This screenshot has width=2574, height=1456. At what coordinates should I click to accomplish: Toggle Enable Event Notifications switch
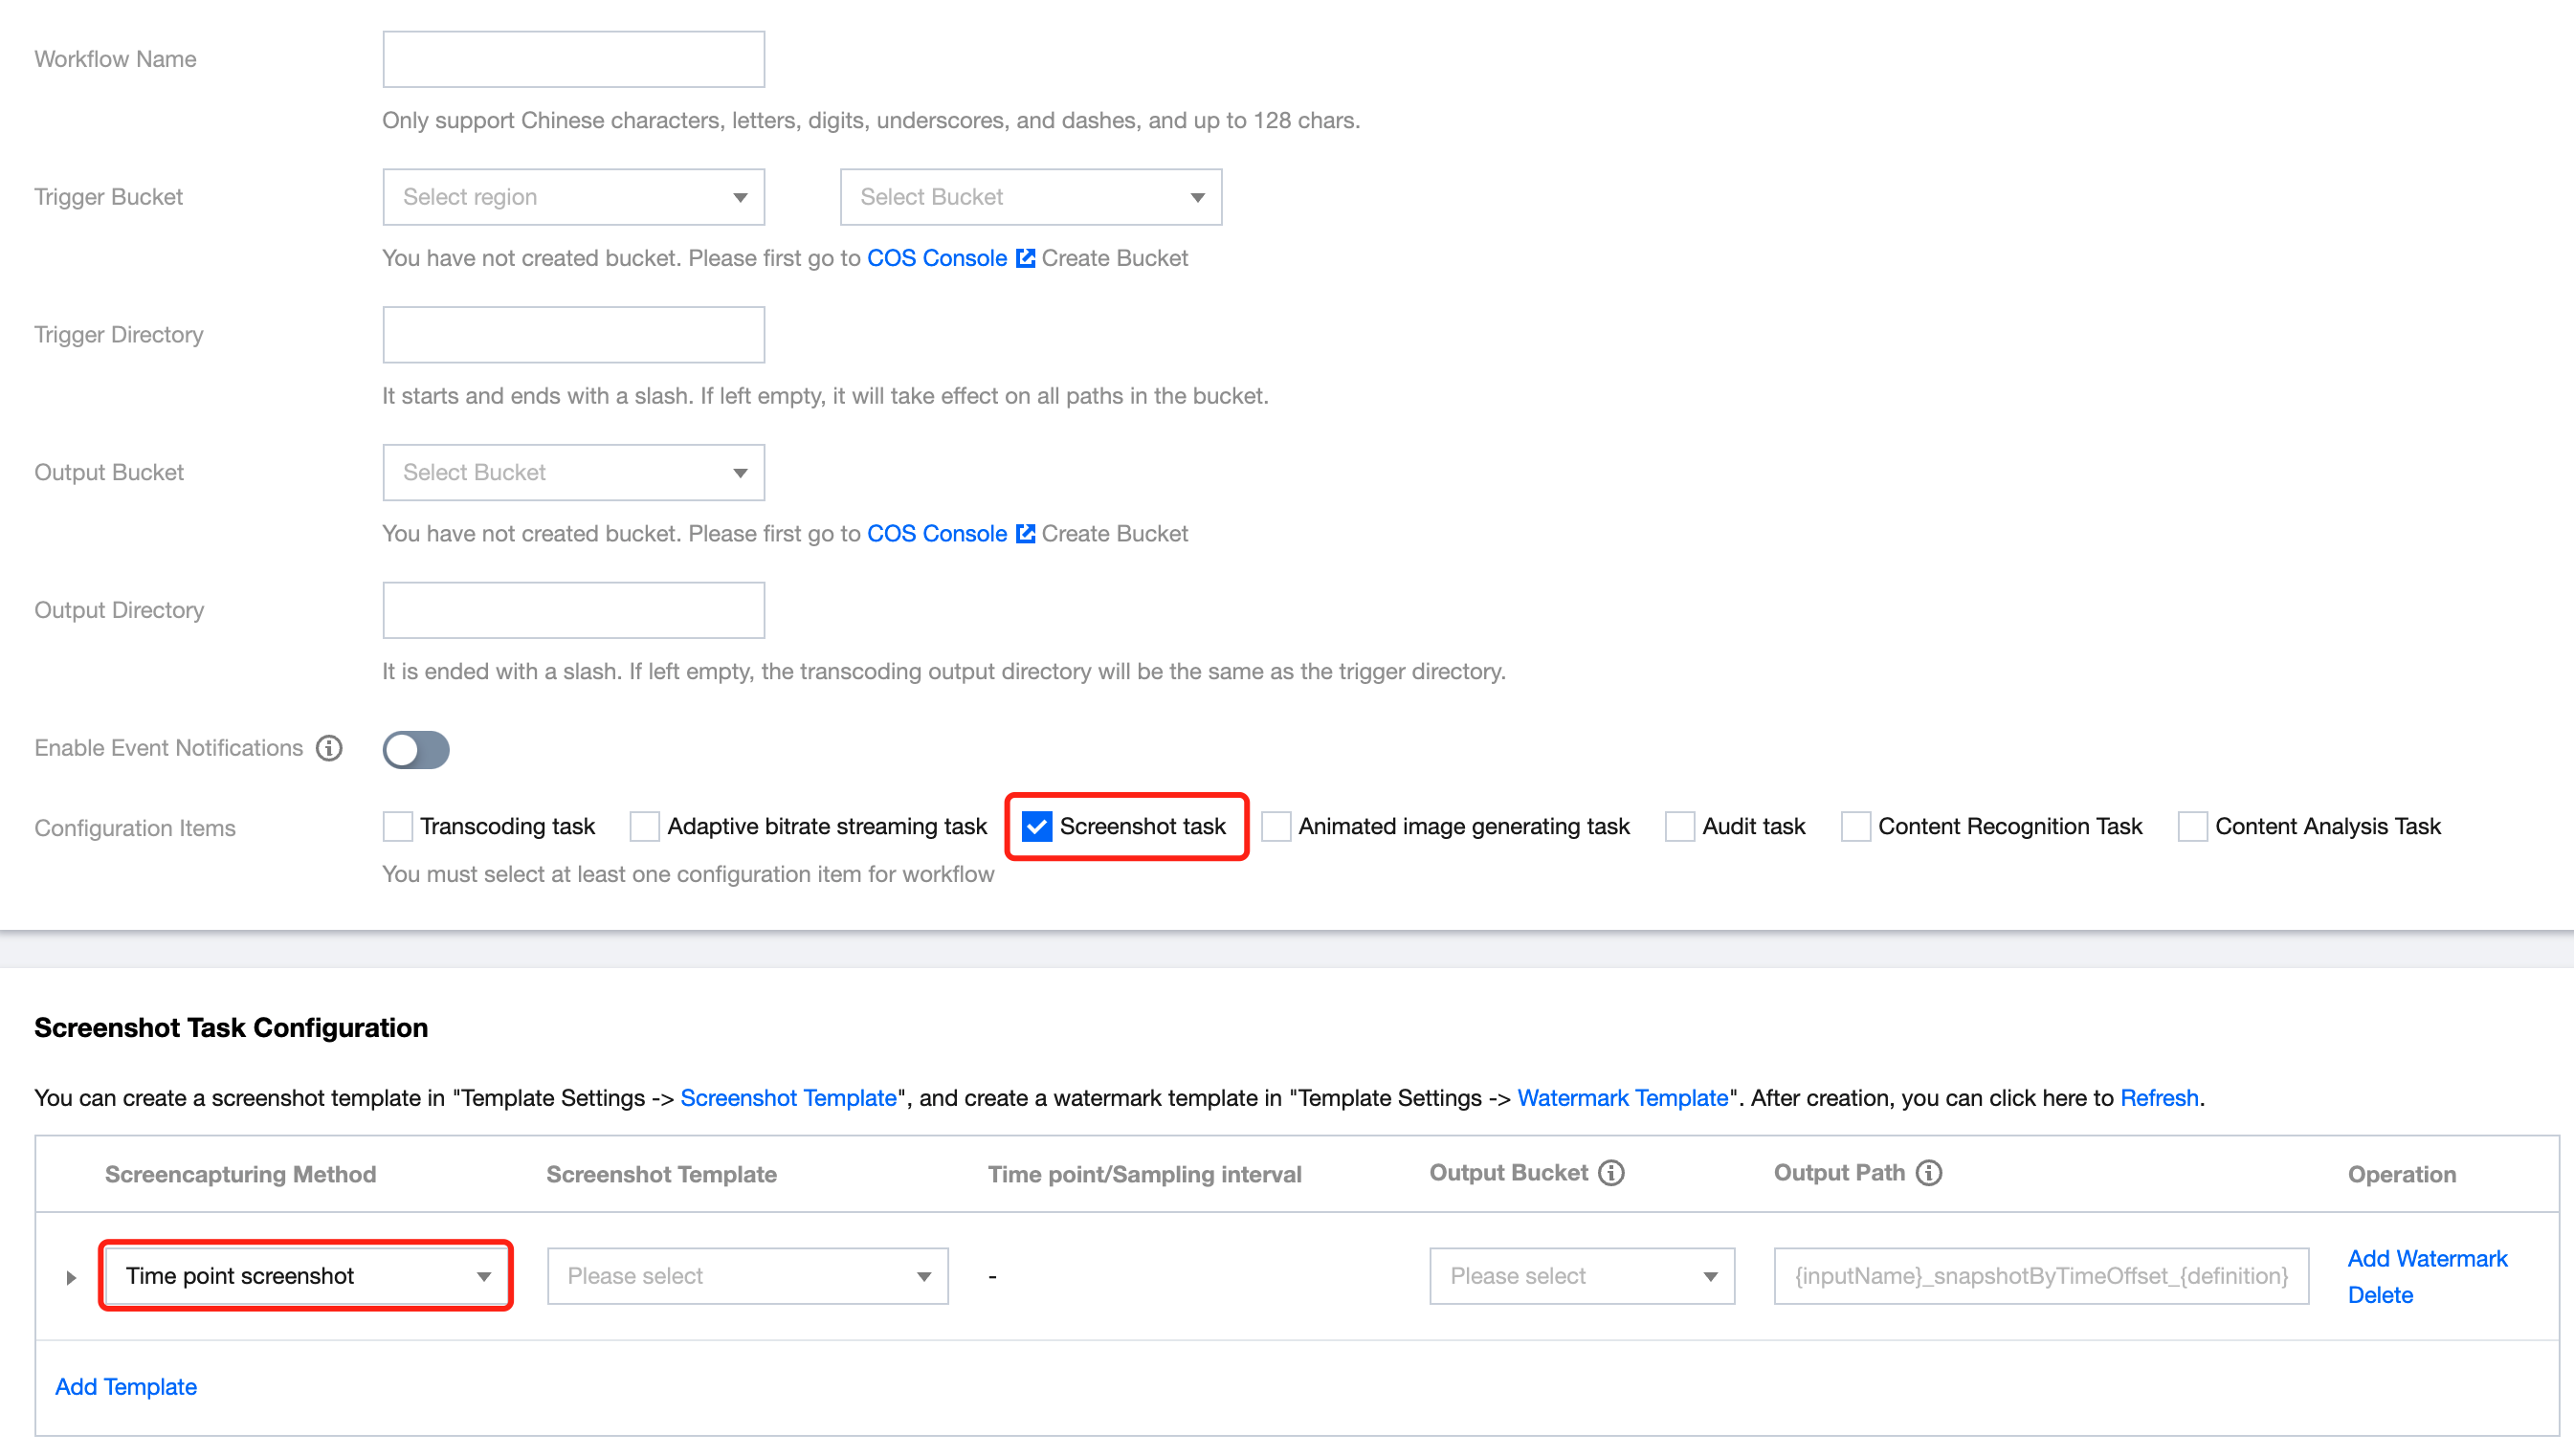(x=416, y=749)
